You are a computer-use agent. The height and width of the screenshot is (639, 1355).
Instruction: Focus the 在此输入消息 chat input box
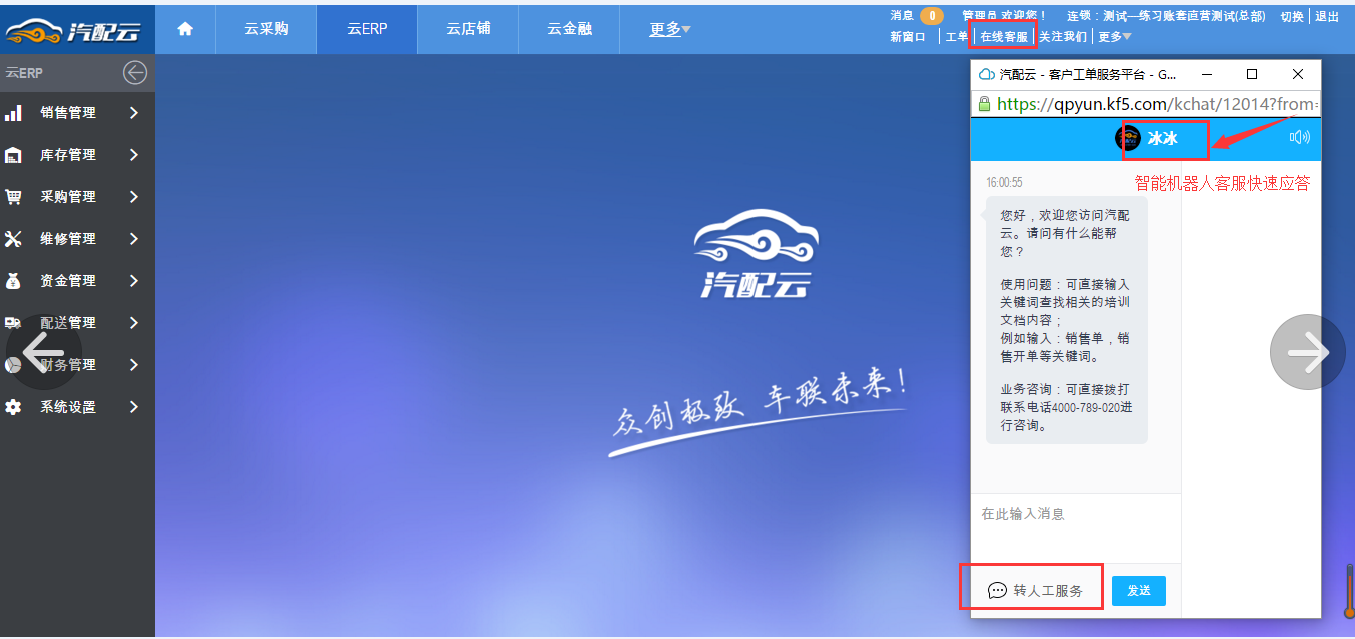tap(1076, 527)
